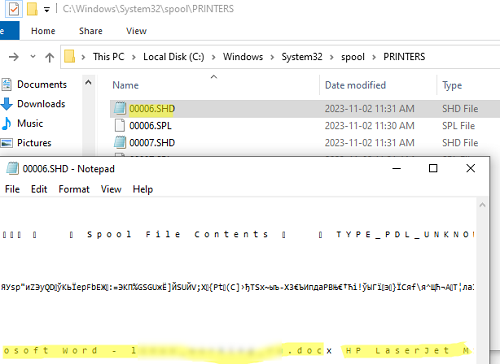
Task: Open Notepad View menu
Action: [x=111, y=189]
